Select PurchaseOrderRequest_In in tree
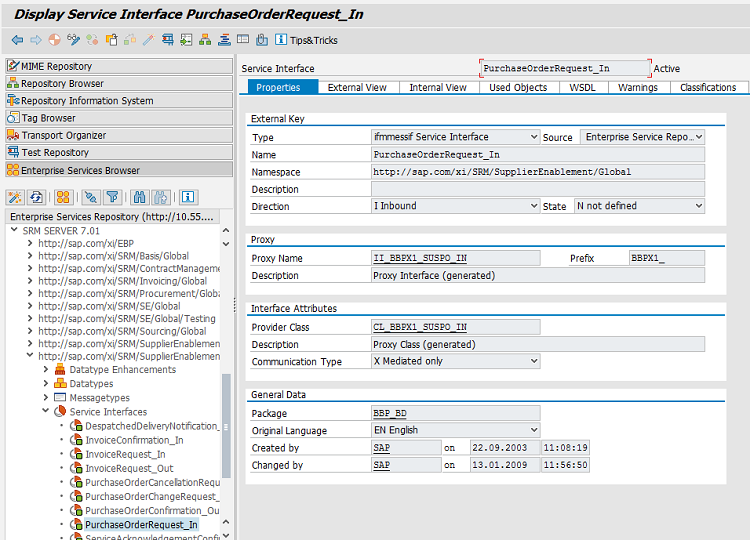This screenshot has width=750, height=540. pyautogui.click(x=141, y=525)
